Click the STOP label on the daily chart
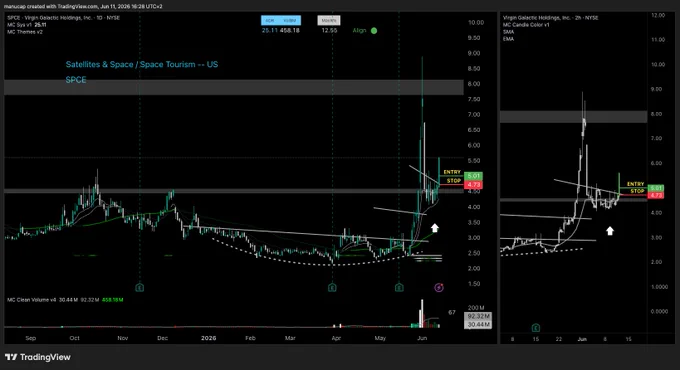 pos(454,180)
